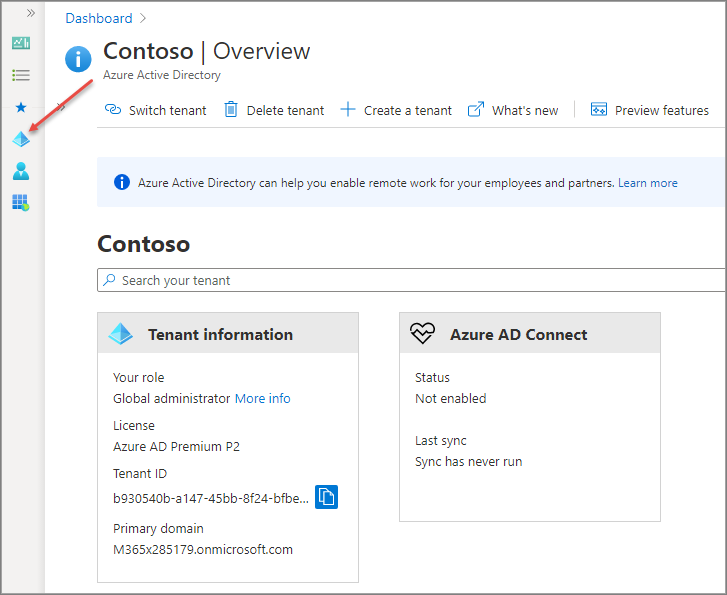Click the info icon in the remote work banner
The height and width of the screenshot is (595, 727).
(121, 182)
